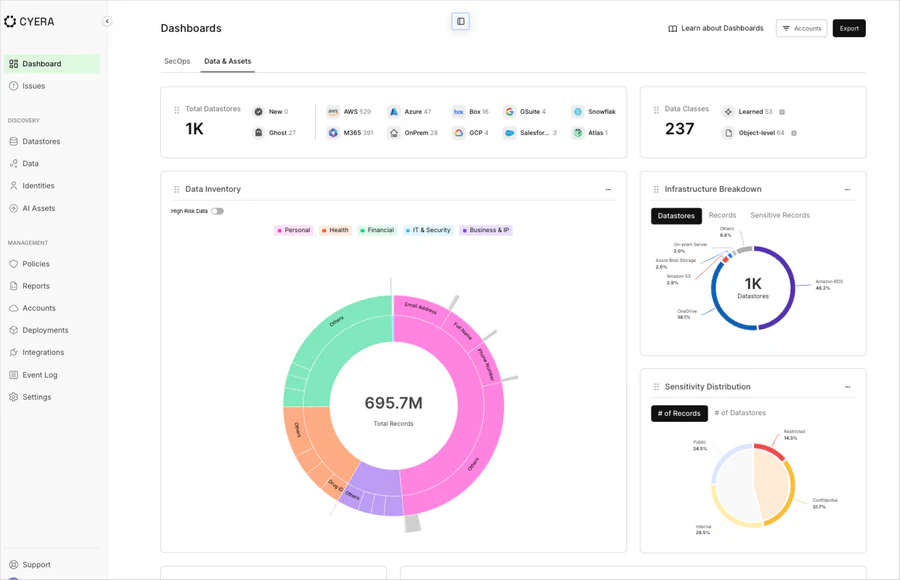
Task: Click the Export button
Action: [x=849, y=28]
